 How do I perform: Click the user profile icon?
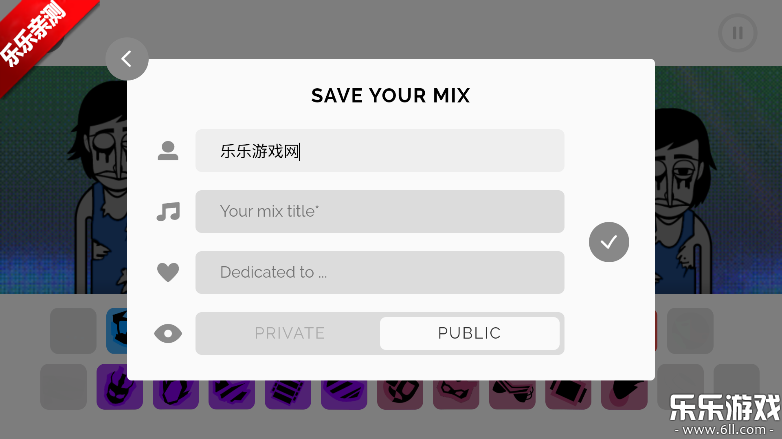pyautogui.click(x=168, y=151)
